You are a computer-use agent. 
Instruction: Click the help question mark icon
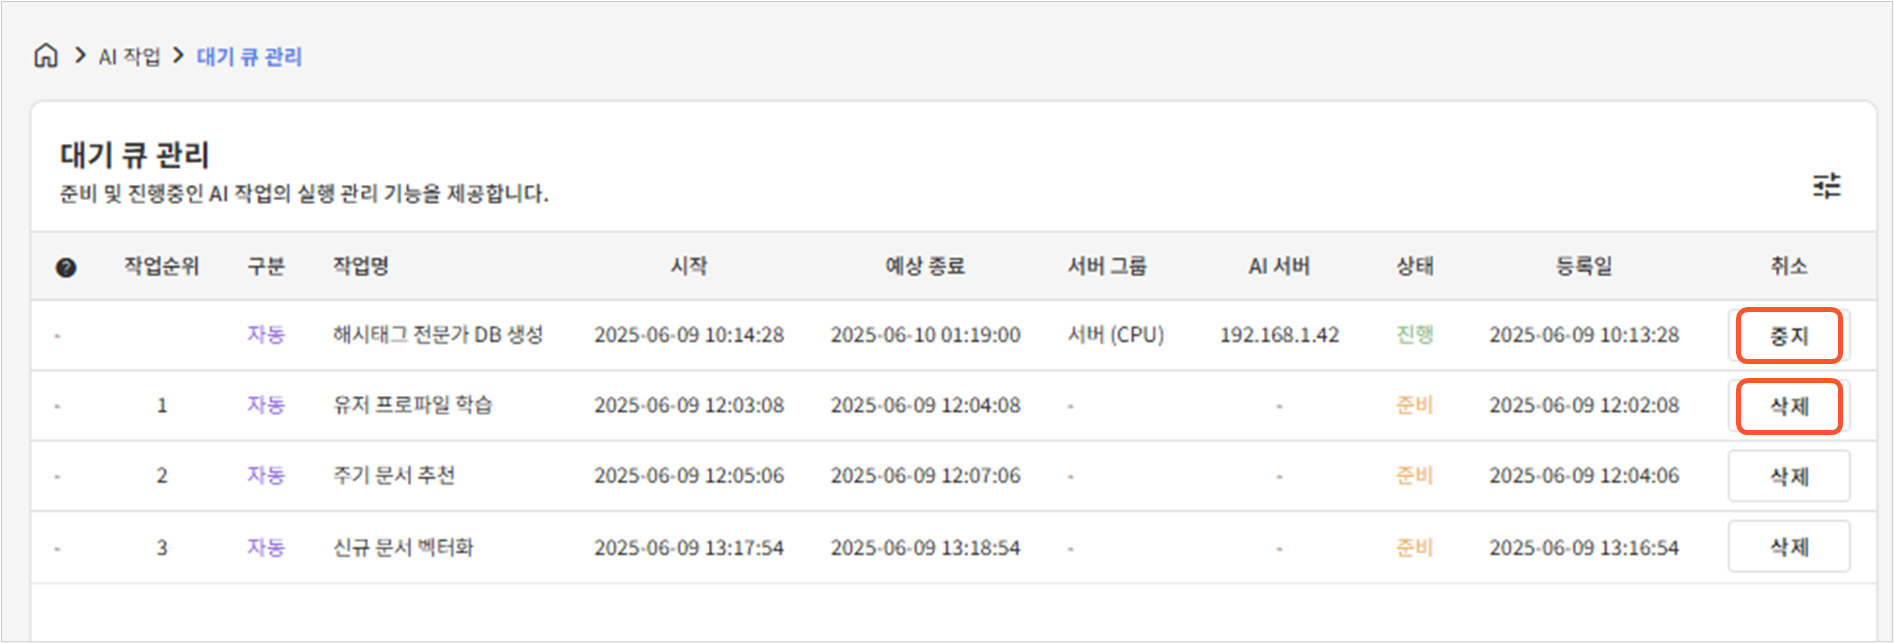(66, 267)
